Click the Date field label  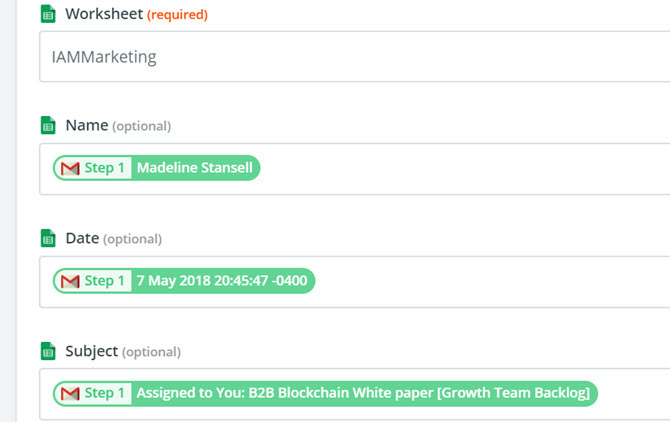coord(82,238)
